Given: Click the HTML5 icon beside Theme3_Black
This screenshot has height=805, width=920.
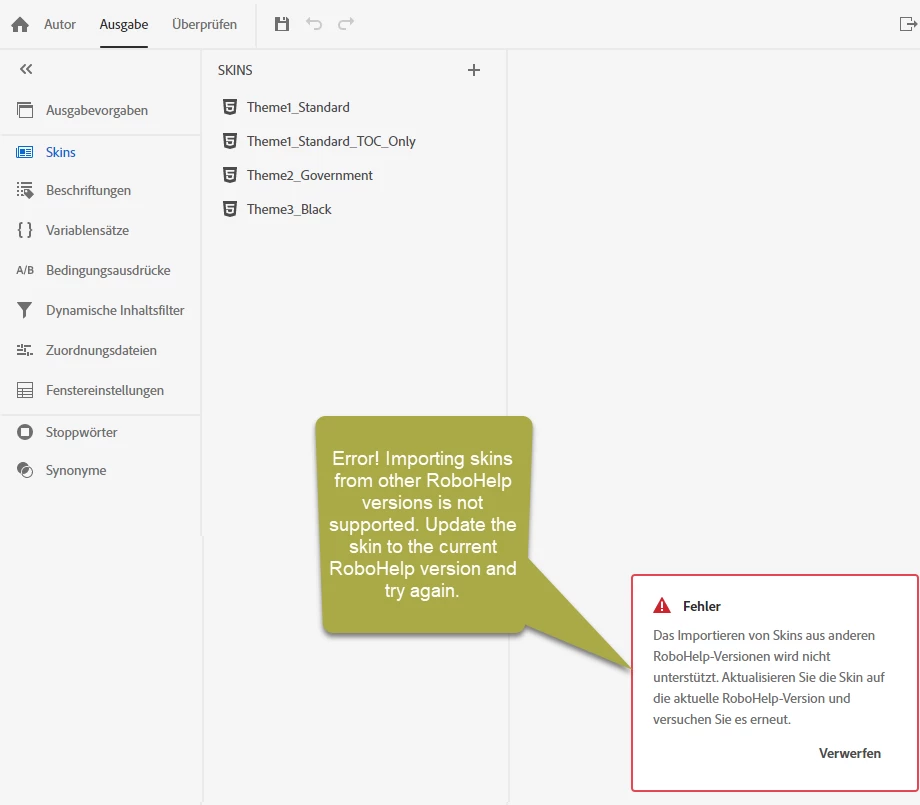Looking at the screenshot, I should point(230,209).
